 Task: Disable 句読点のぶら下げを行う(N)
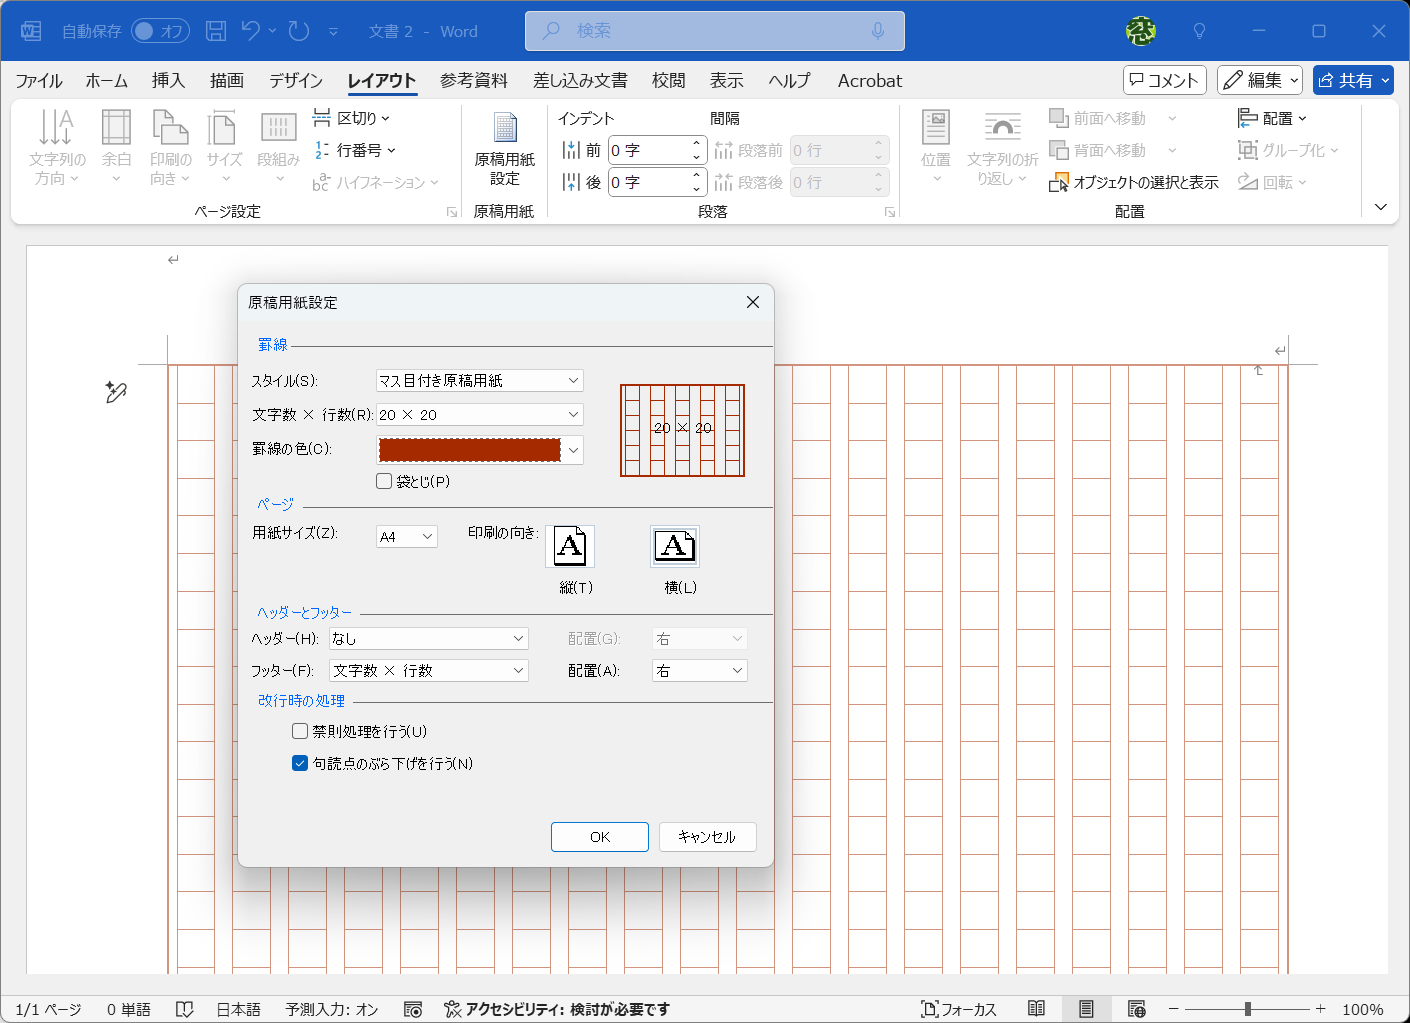point(300,763)
